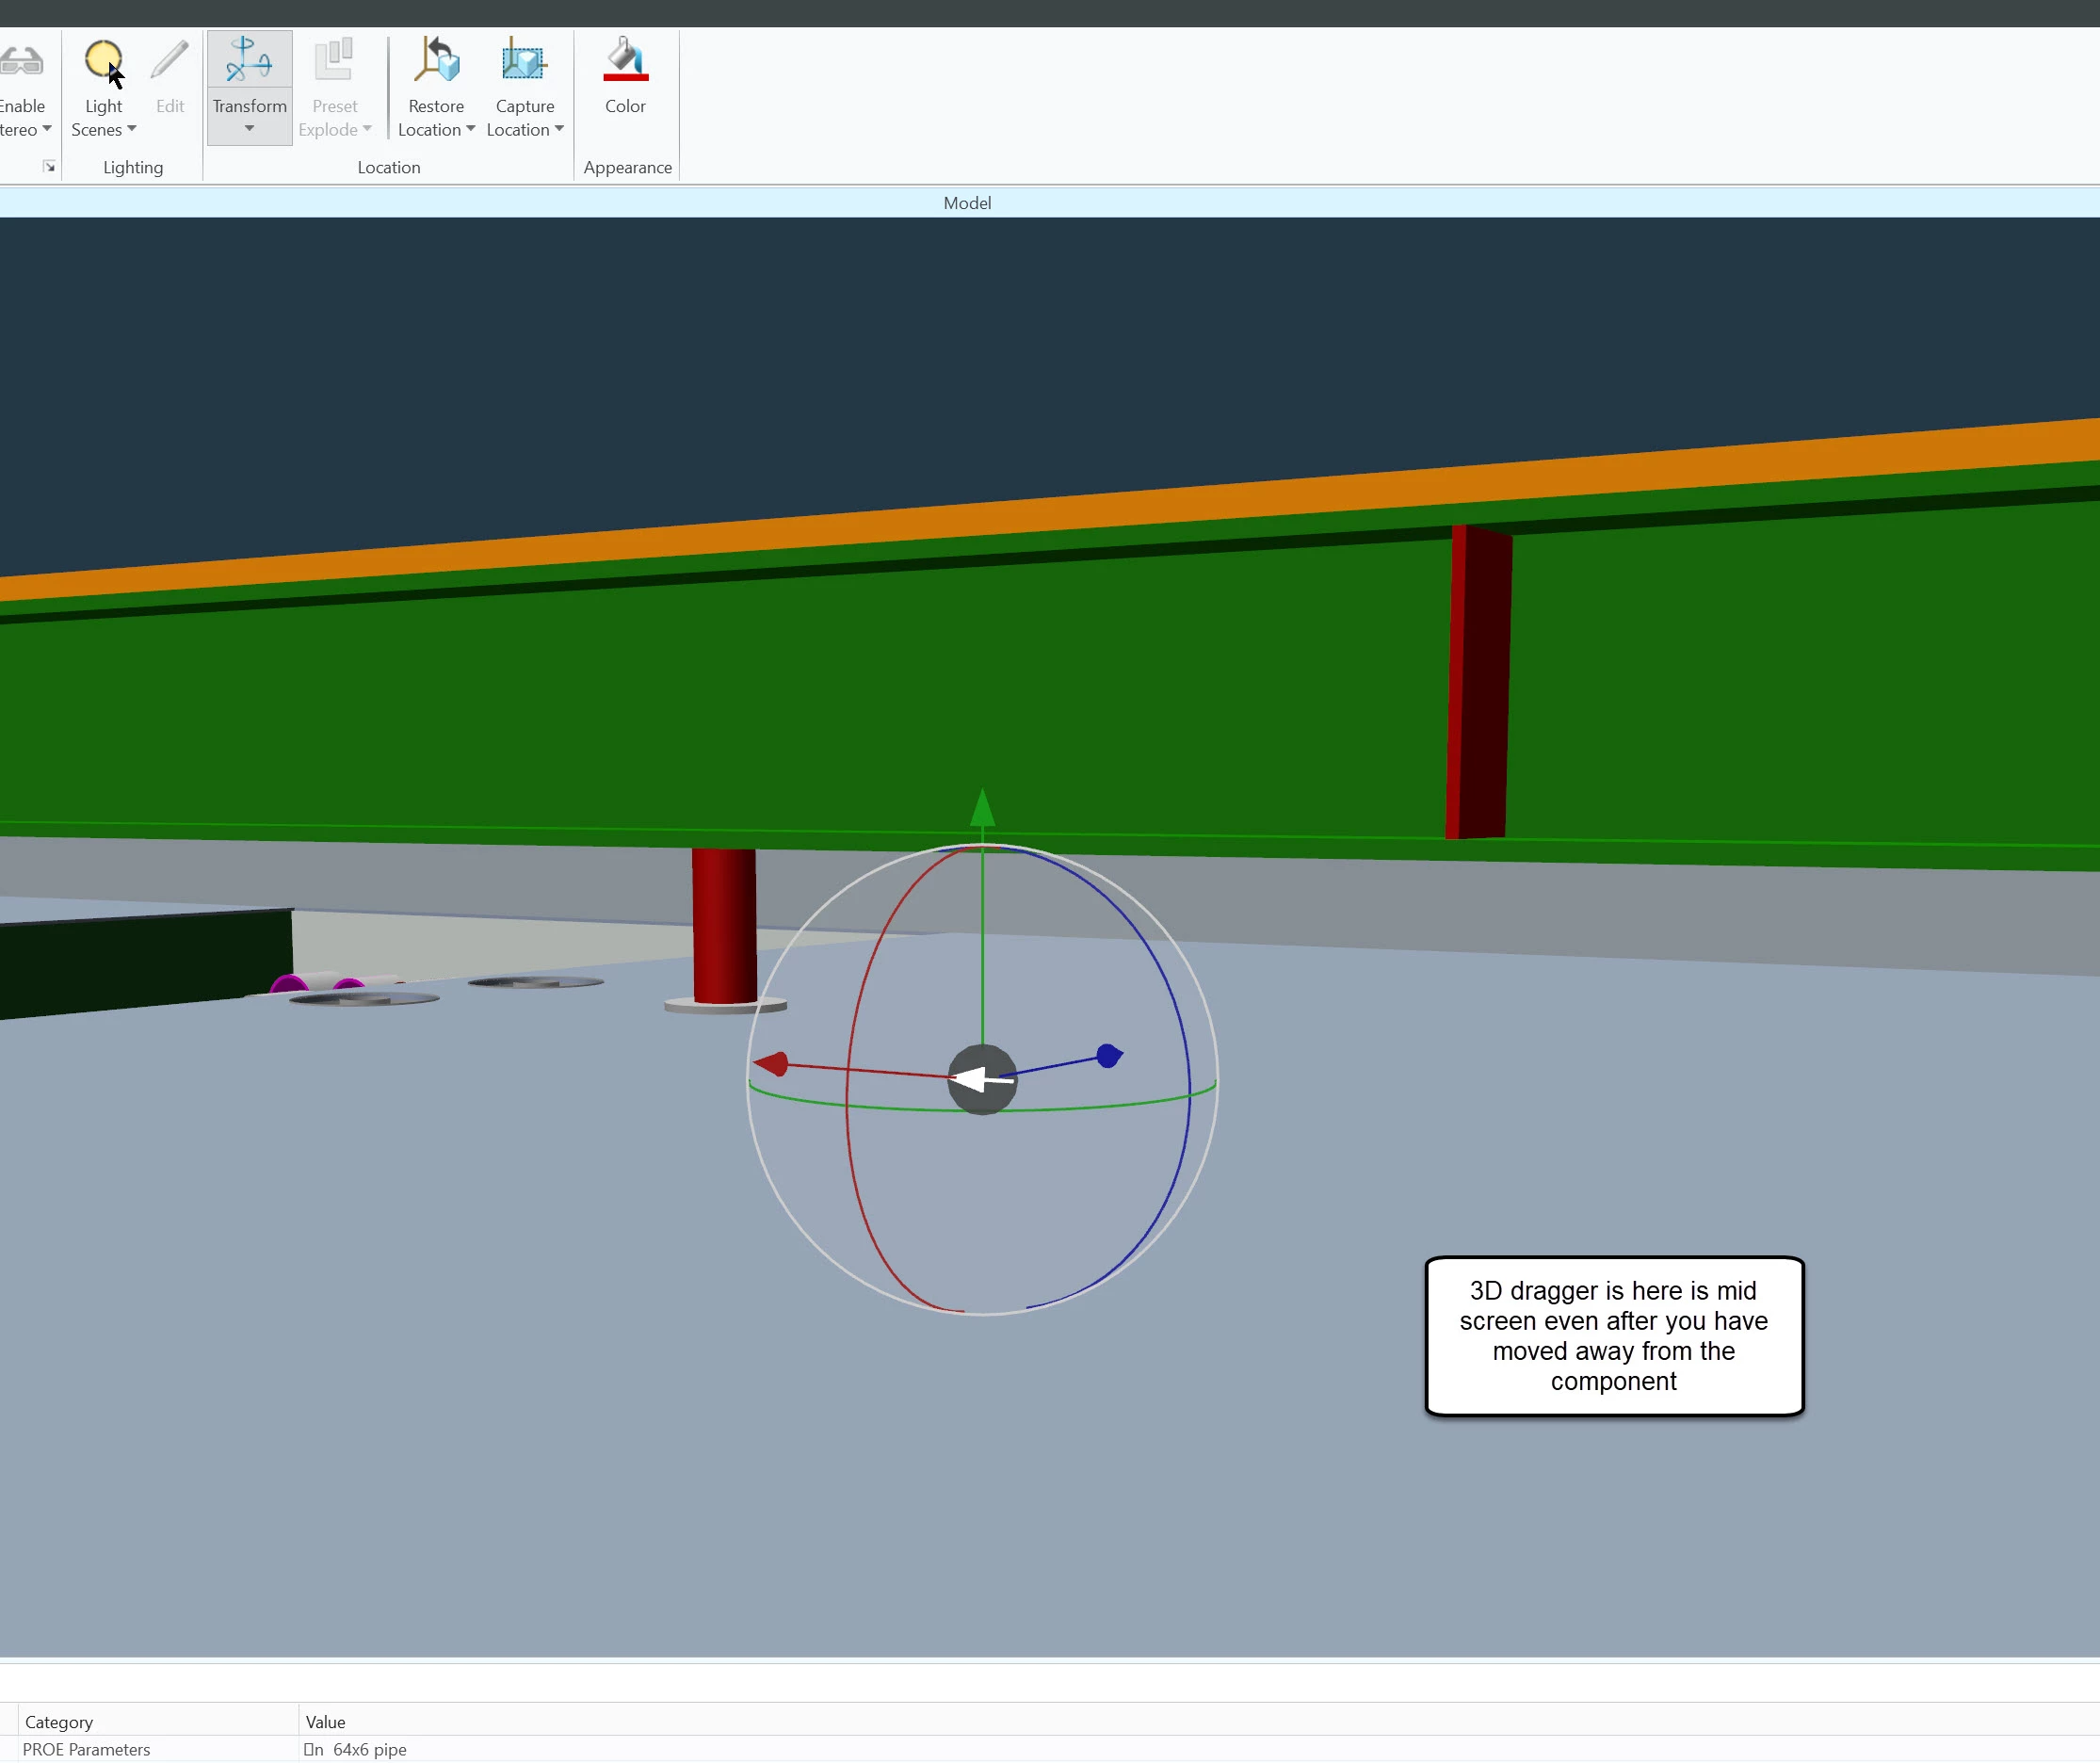Click the blue dragger axis handle
The width and height of the screenshot is (2100, 1763).
tap(1109, 1056)
